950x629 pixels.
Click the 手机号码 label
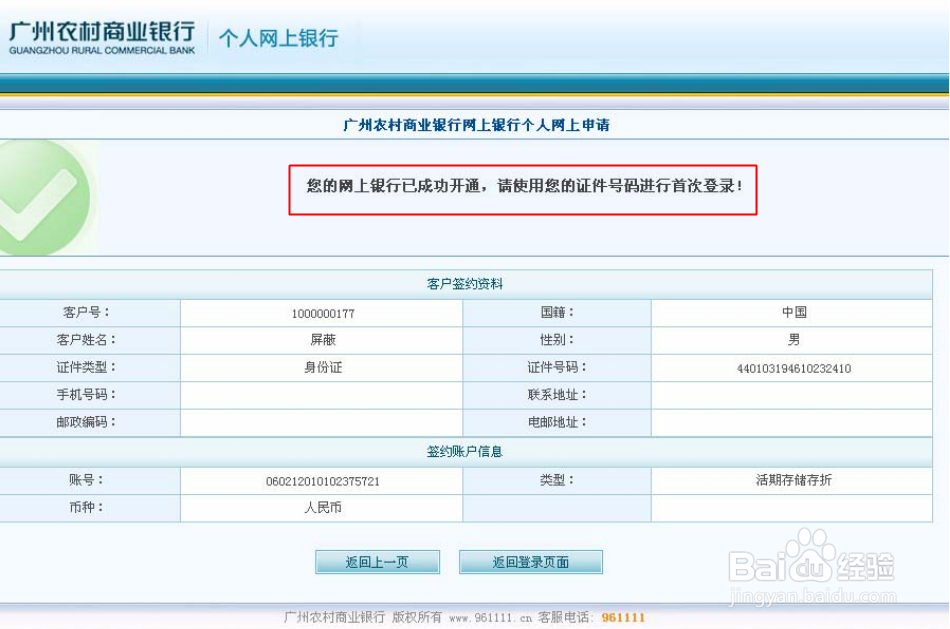[x=86, y=394]
